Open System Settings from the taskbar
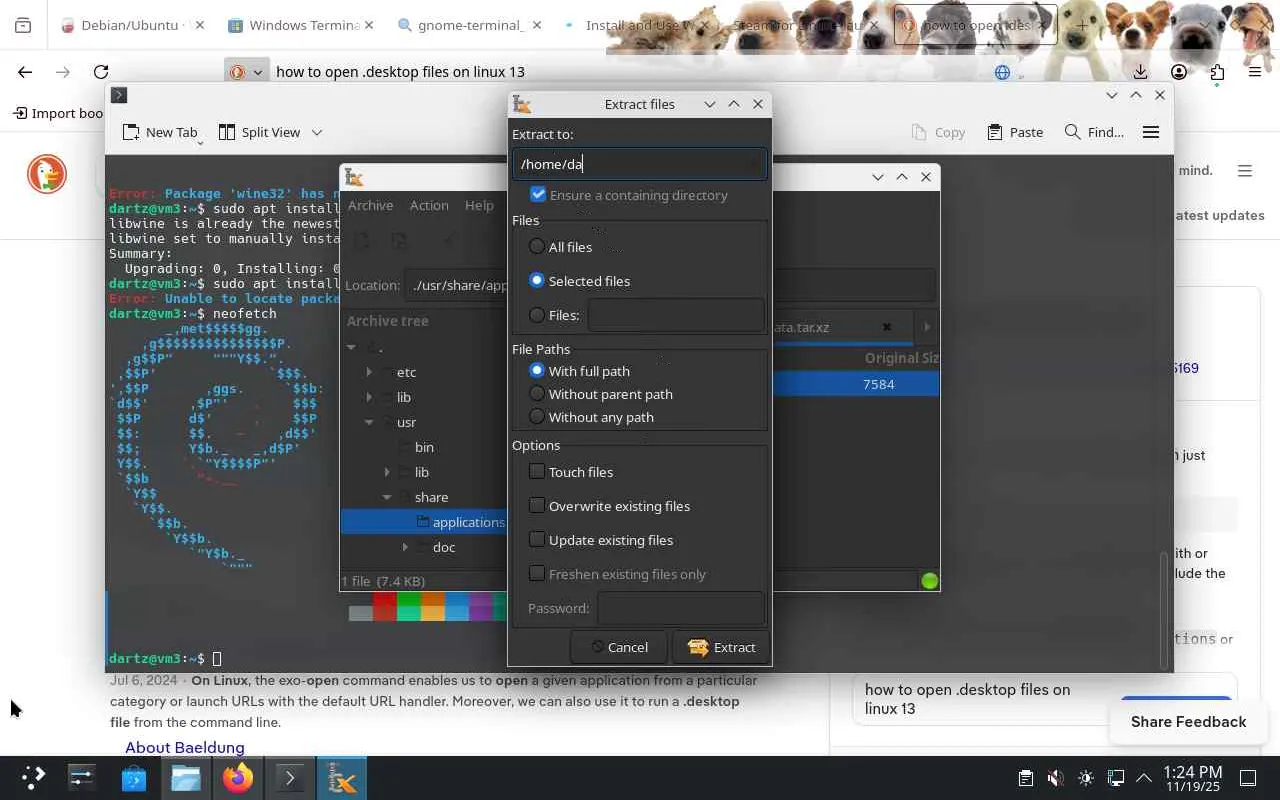 pos(81,777)
